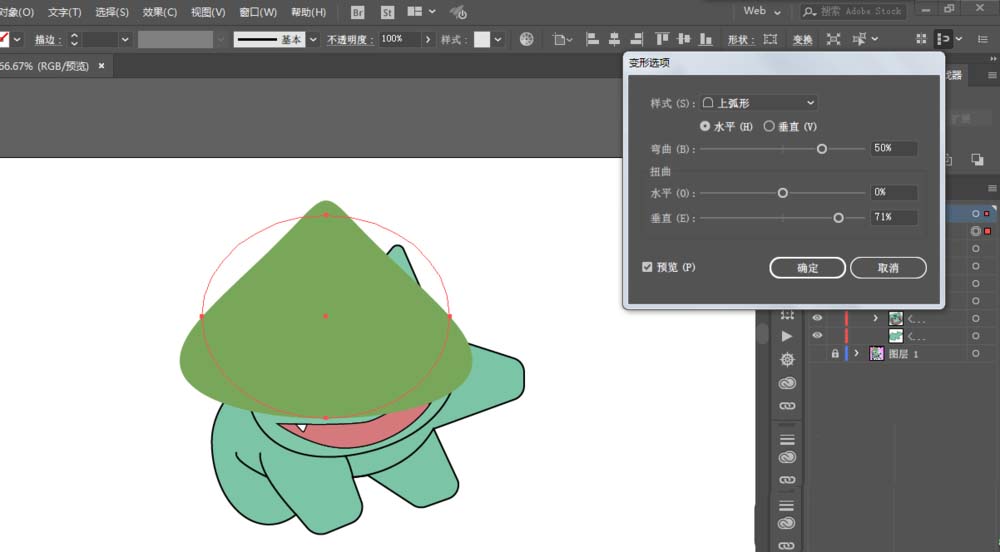This screenshot has width=1000, height=552.
Task: Click the 垂直 (E) distortion slider handle
Action: (x=838, y=218)
